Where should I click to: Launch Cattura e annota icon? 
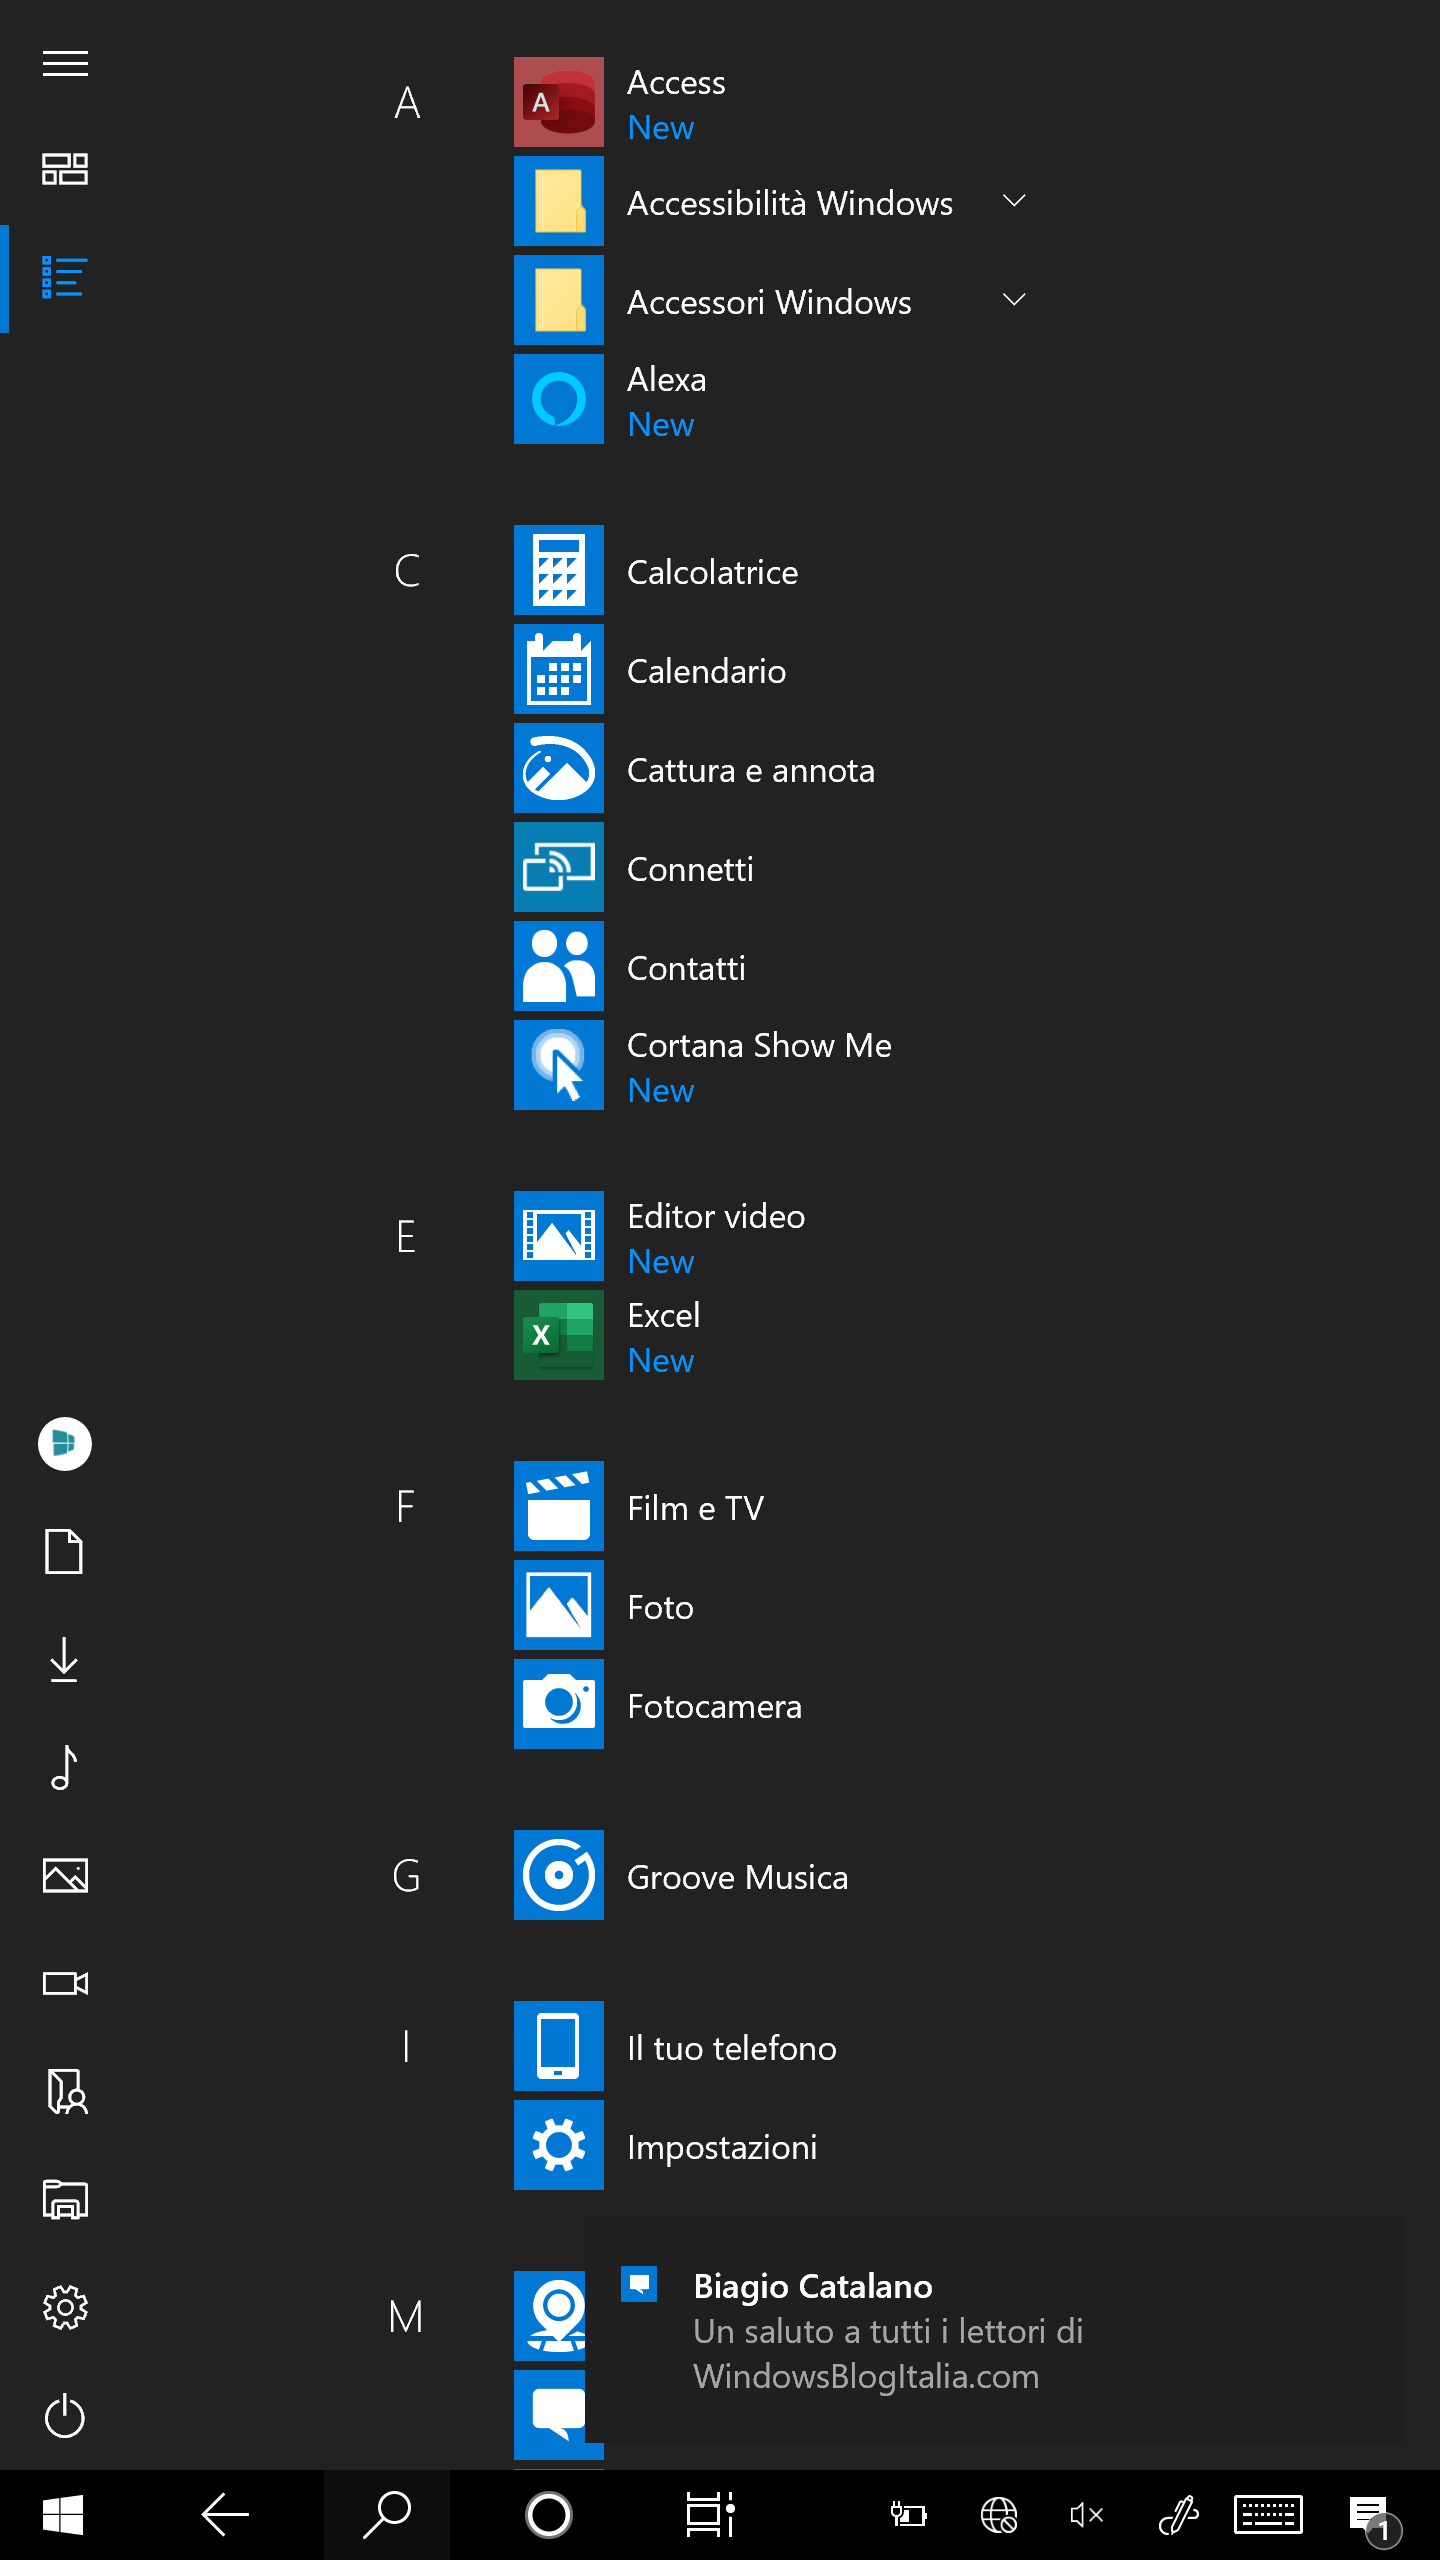click(558, 768)
